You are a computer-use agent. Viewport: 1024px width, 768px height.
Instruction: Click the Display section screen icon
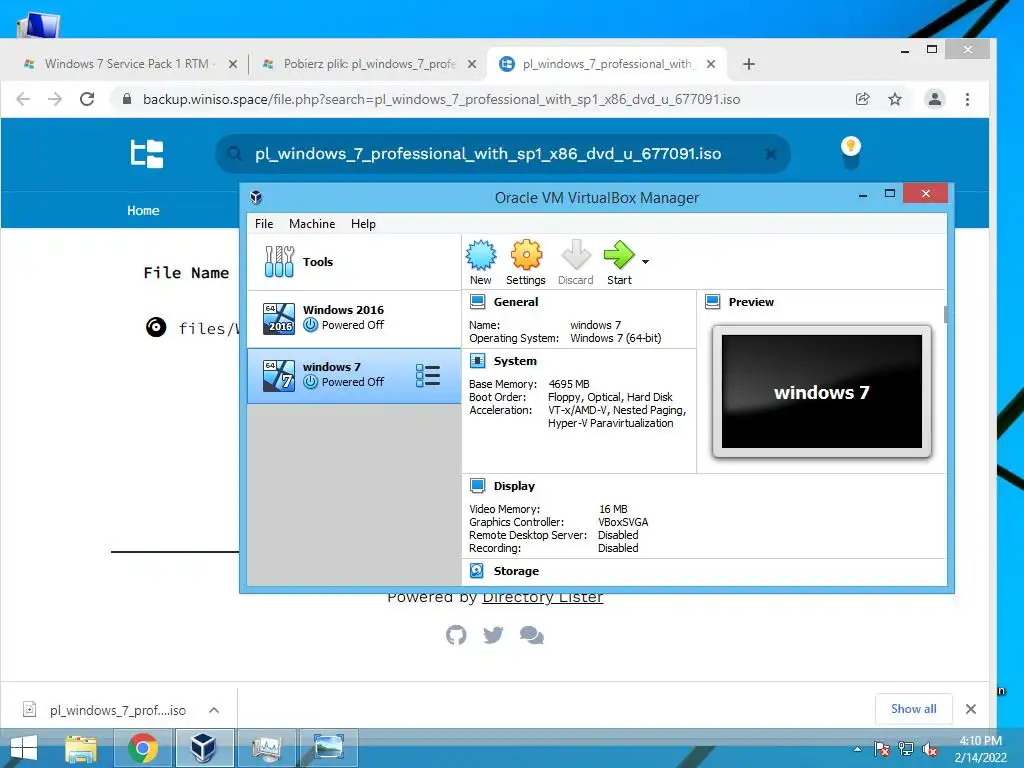point(477,486)
